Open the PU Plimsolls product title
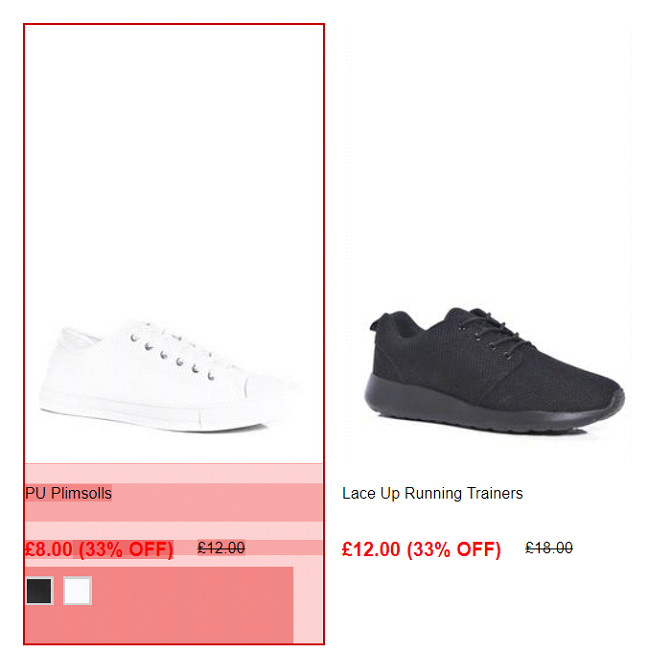Viewport: 648px width, 653px height. (69, 493)
